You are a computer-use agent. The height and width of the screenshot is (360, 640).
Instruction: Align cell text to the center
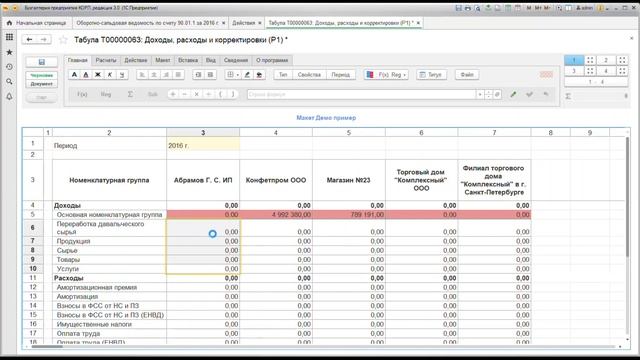tap(154, 75)
